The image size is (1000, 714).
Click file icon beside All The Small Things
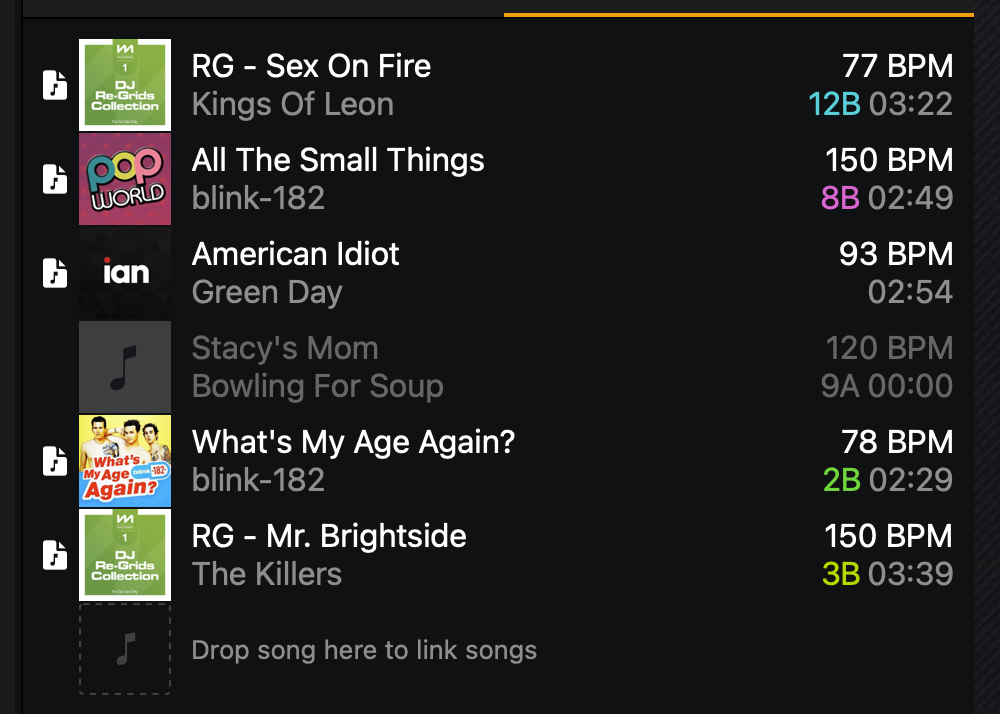[x=55, y=179]
